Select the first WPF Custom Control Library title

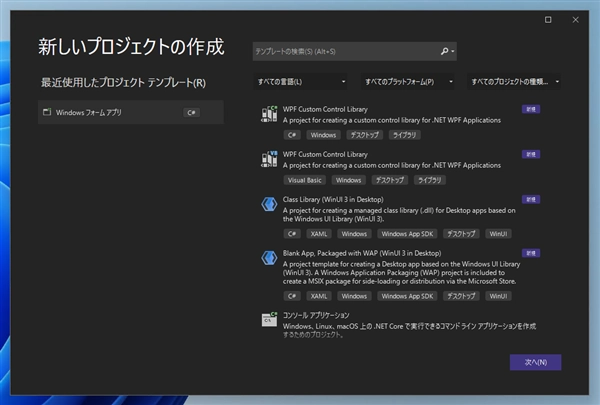pyautogui.click(x=325, y=109)
